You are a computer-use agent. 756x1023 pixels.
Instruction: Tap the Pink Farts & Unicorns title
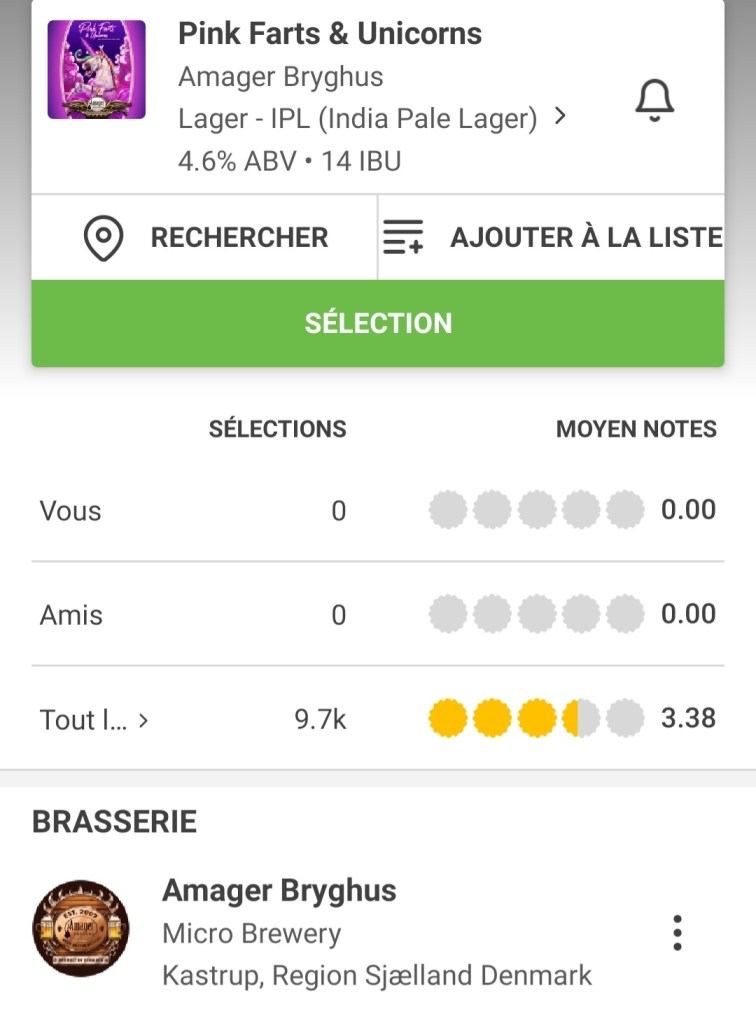point(329,34)
